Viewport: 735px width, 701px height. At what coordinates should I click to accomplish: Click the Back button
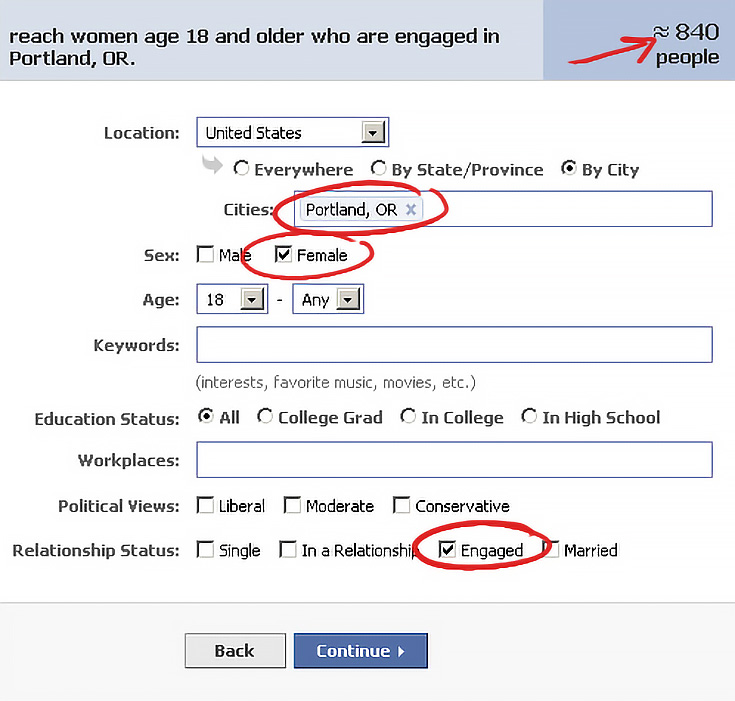tap(235, 651)
